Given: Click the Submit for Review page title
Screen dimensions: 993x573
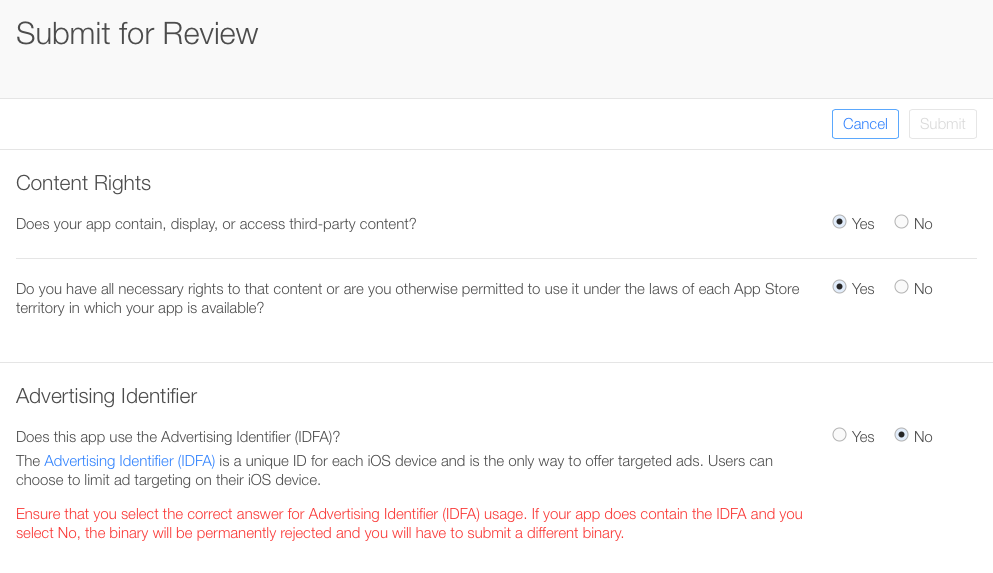Looking at the screenshot, I should click(x=138, y=34).
